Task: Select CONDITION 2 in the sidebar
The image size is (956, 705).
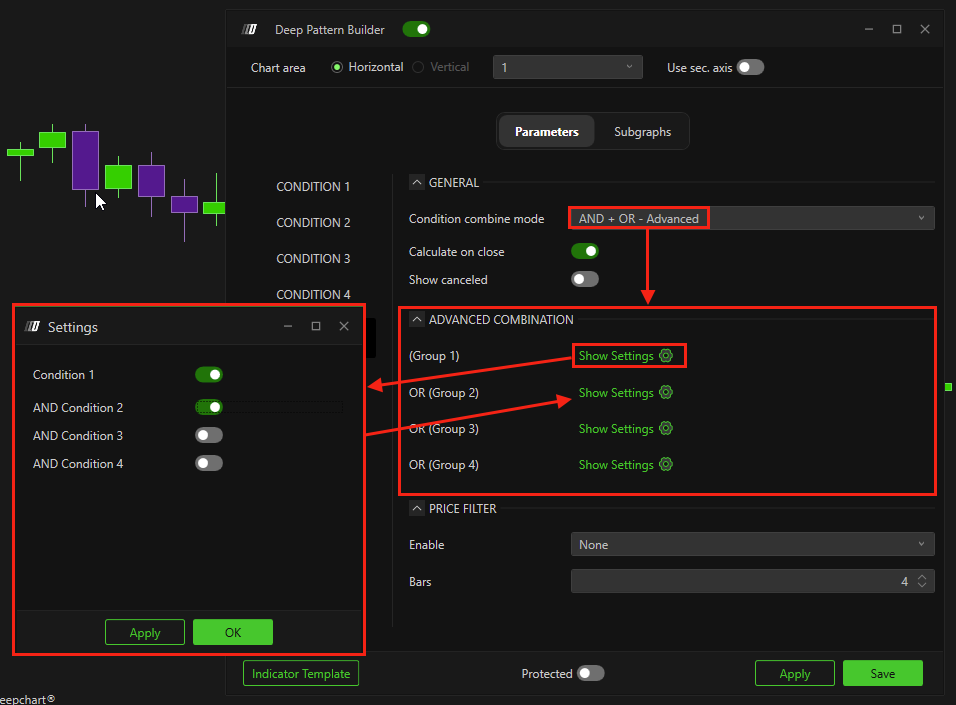Action: coord(313,223)
